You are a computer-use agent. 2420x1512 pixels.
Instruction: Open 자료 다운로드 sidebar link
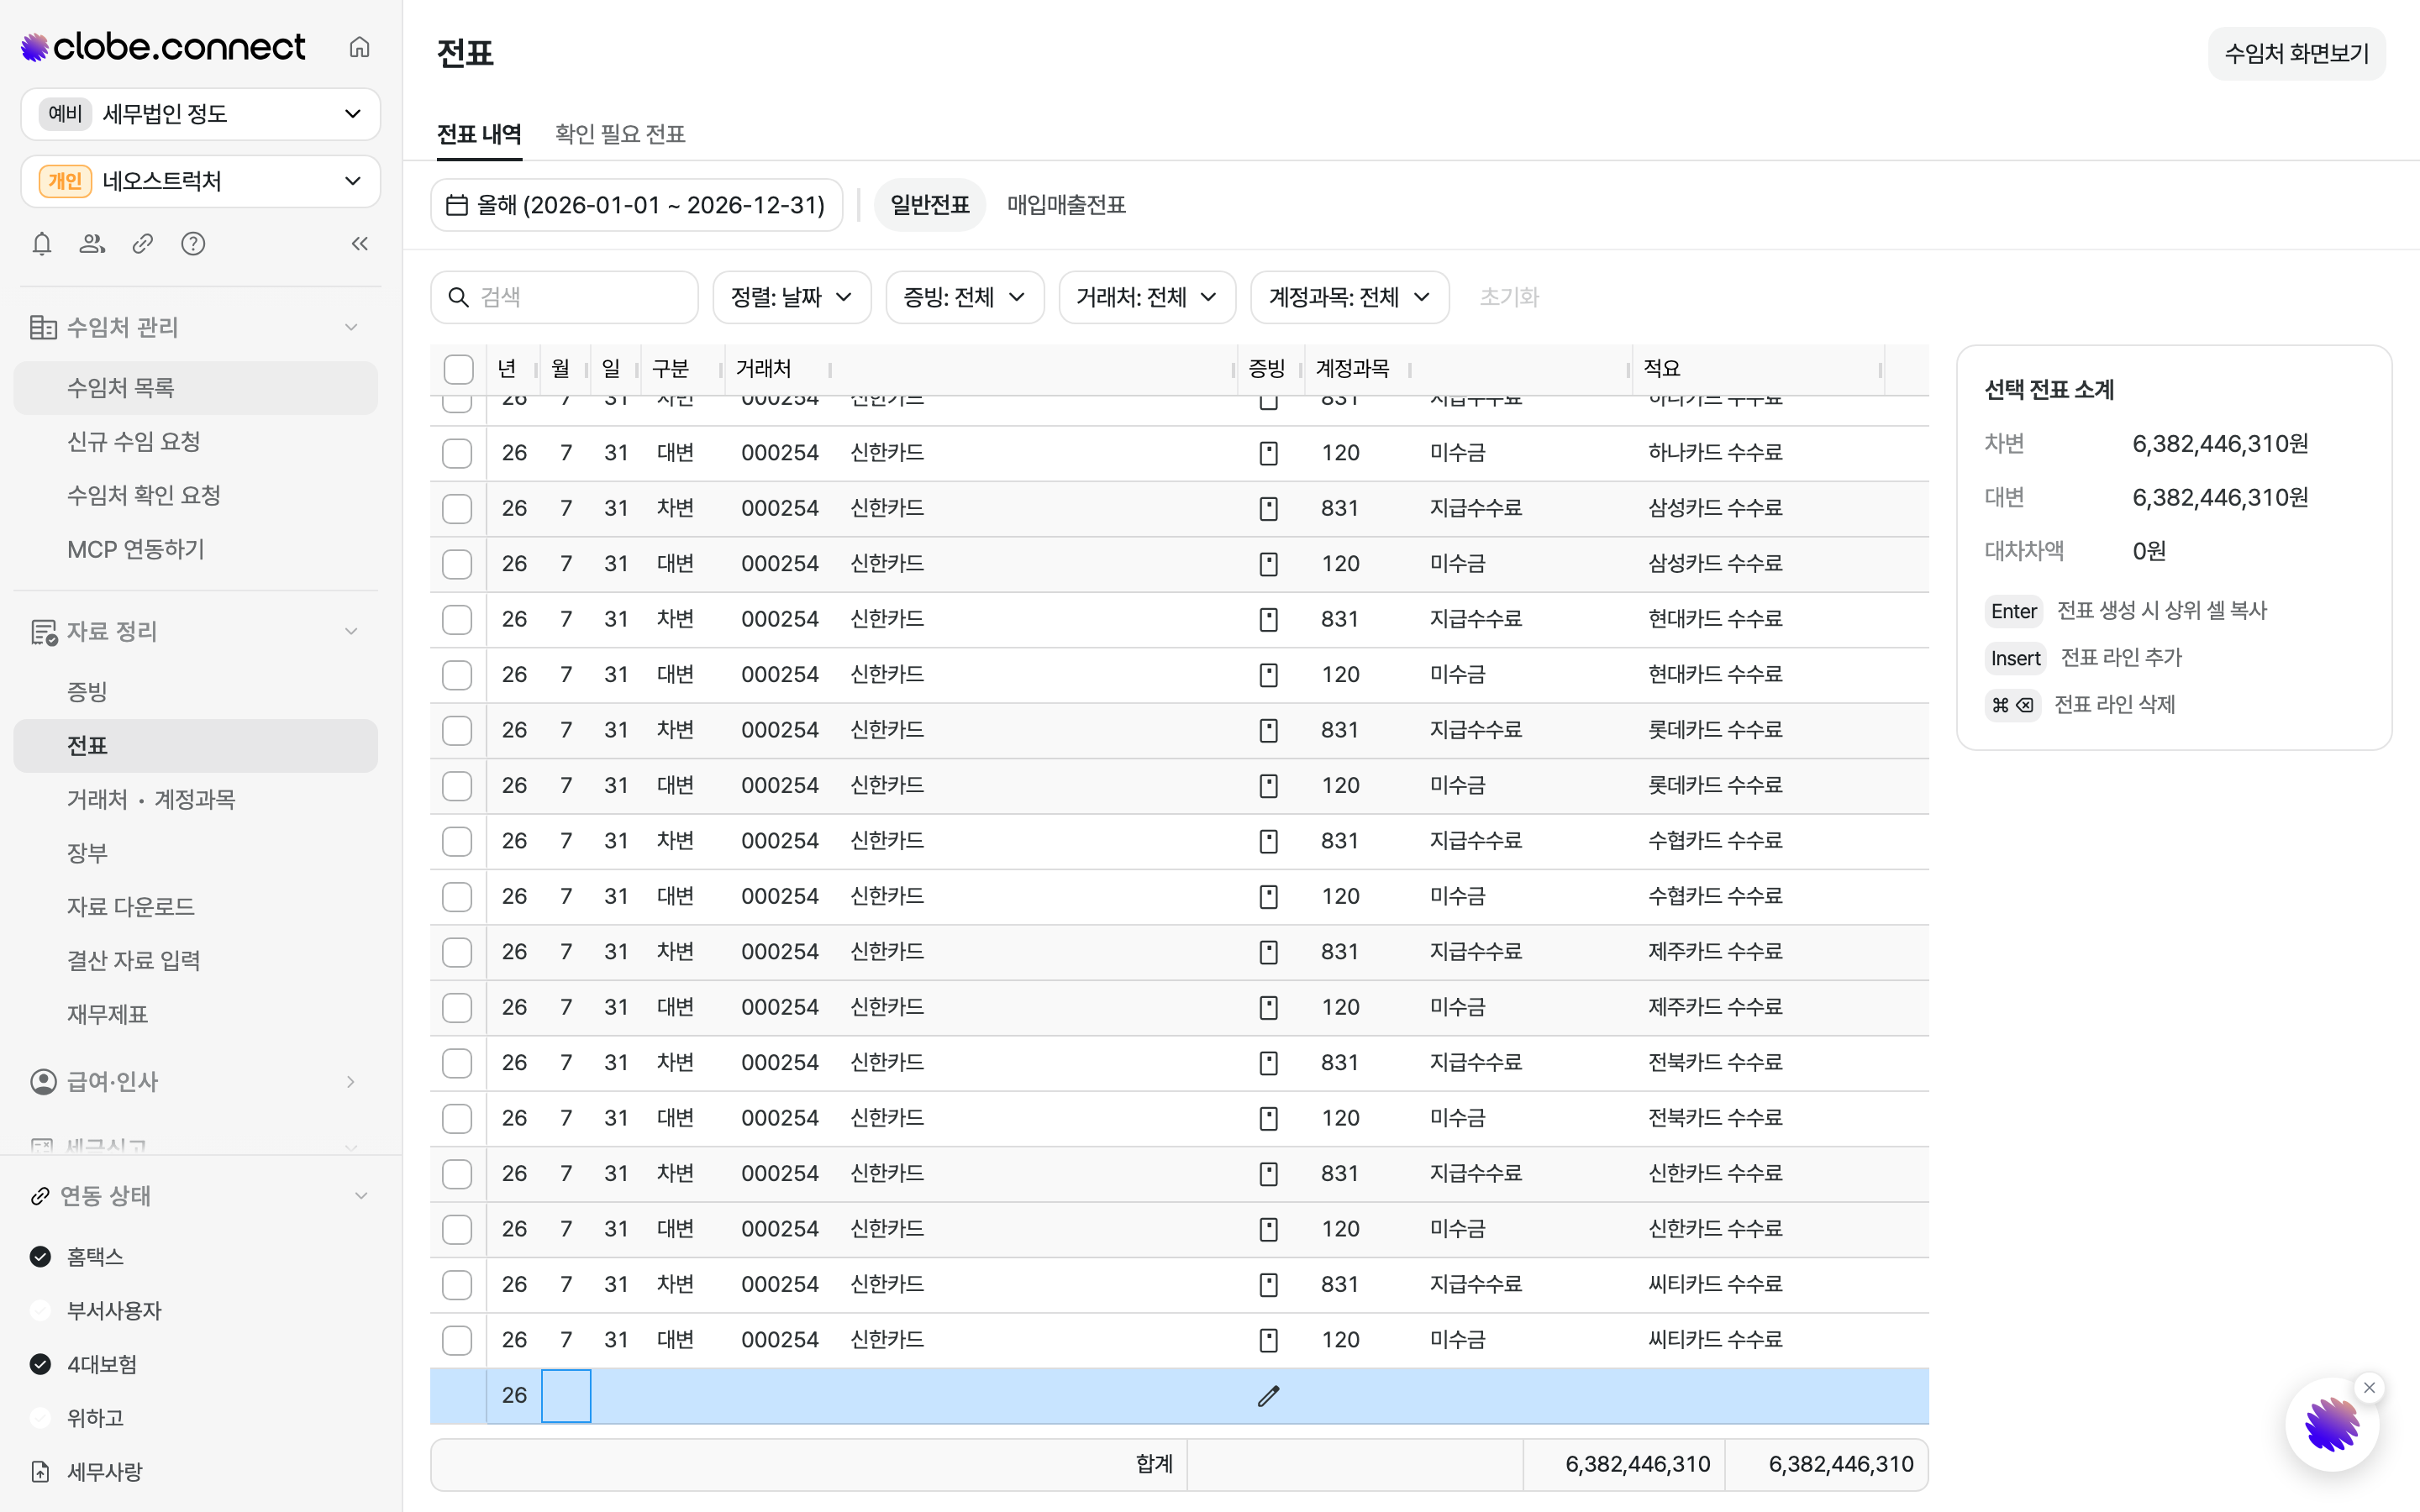click(195, 907)
